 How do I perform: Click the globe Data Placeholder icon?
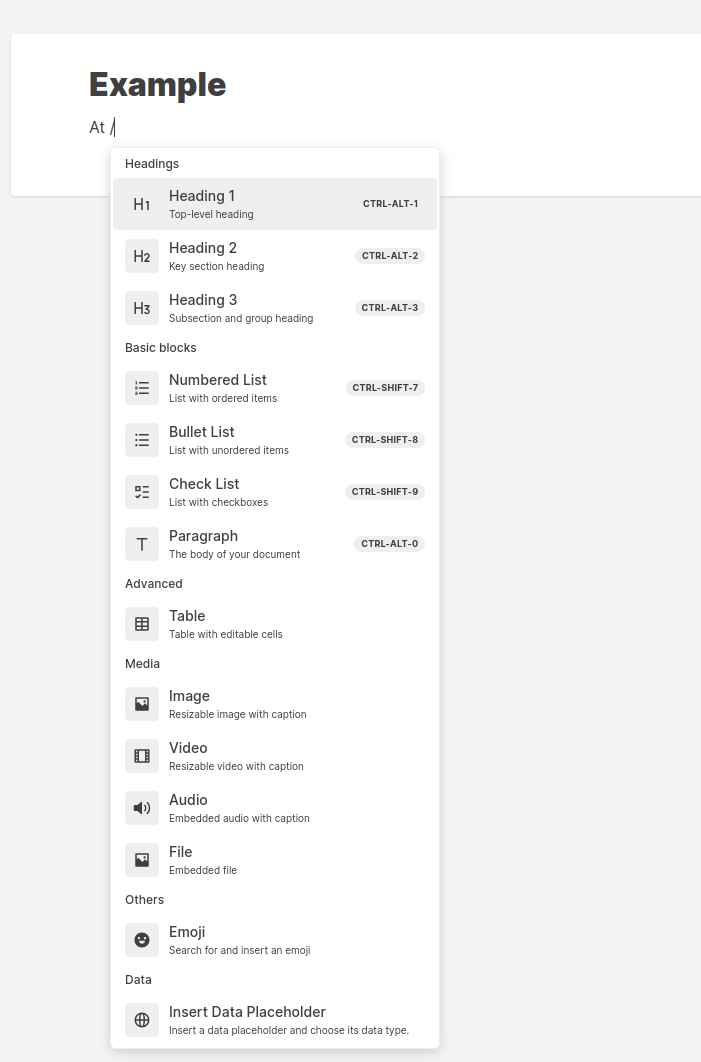coord(142,1020)
